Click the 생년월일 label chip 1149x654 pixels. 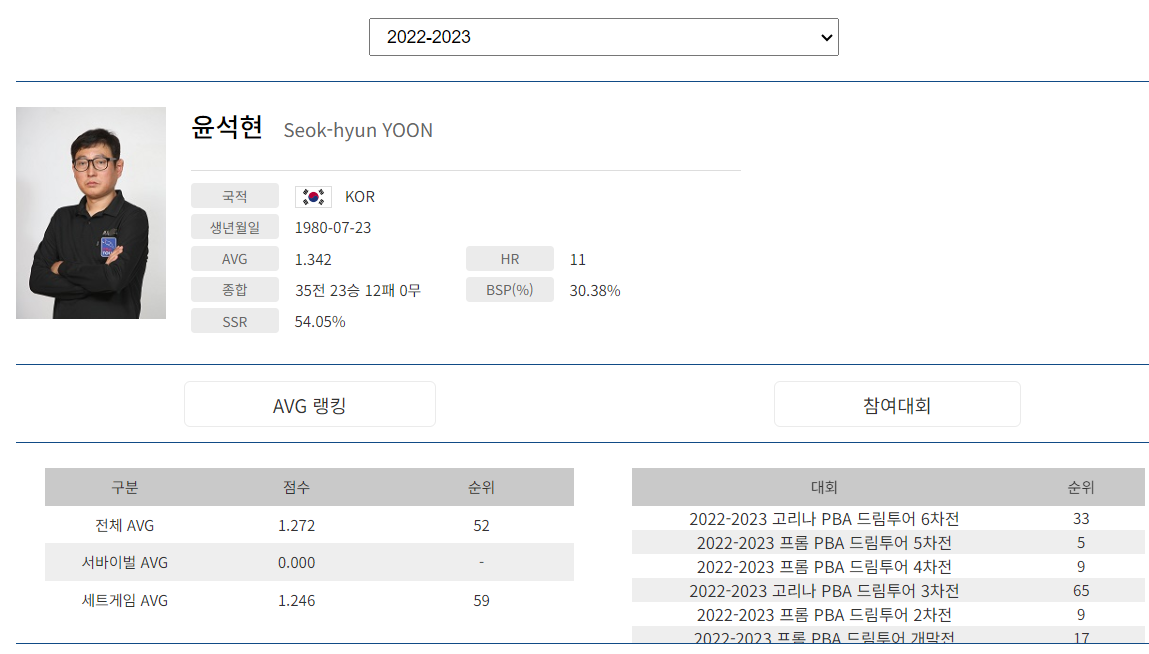235,227
